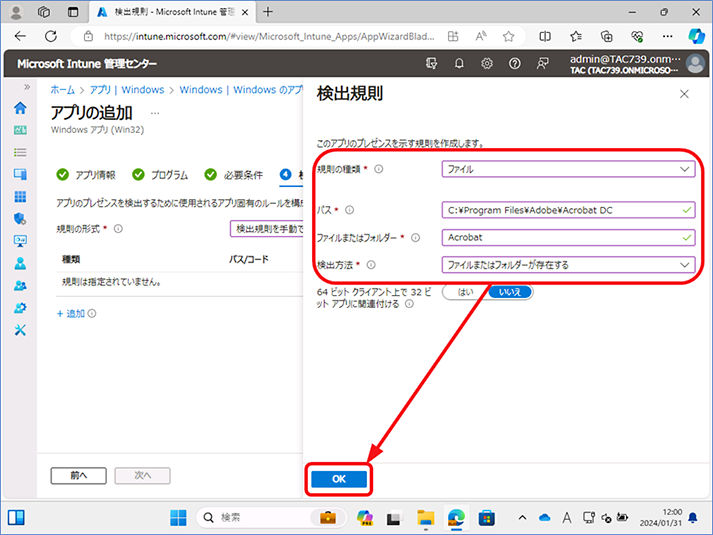Open the 必要条件 wizard step

[234, 175]
